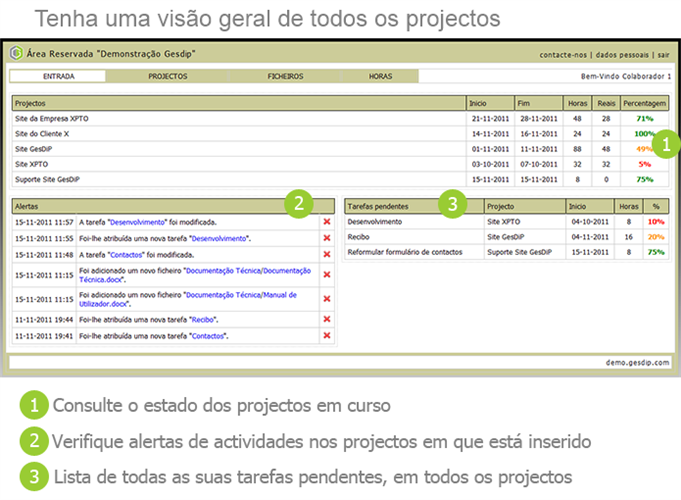
Task: Log out using the sair link
Action: tap(663, 54)
